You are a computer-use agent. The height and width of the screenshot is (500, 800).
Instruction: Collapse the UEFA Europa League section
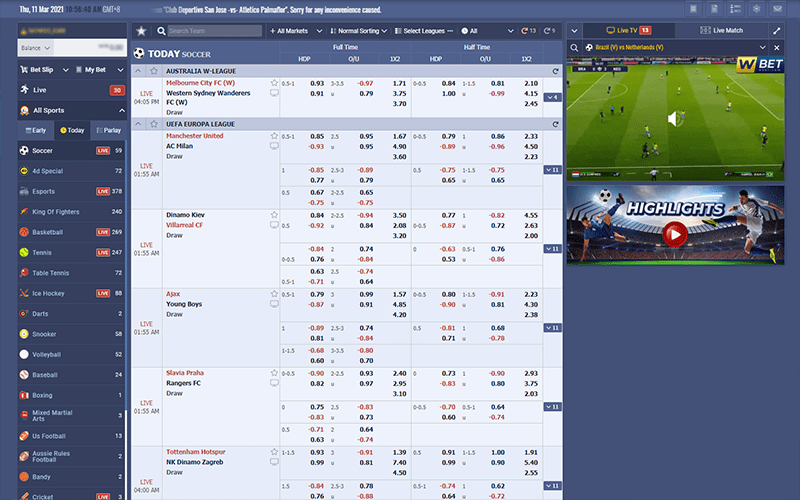138,124
